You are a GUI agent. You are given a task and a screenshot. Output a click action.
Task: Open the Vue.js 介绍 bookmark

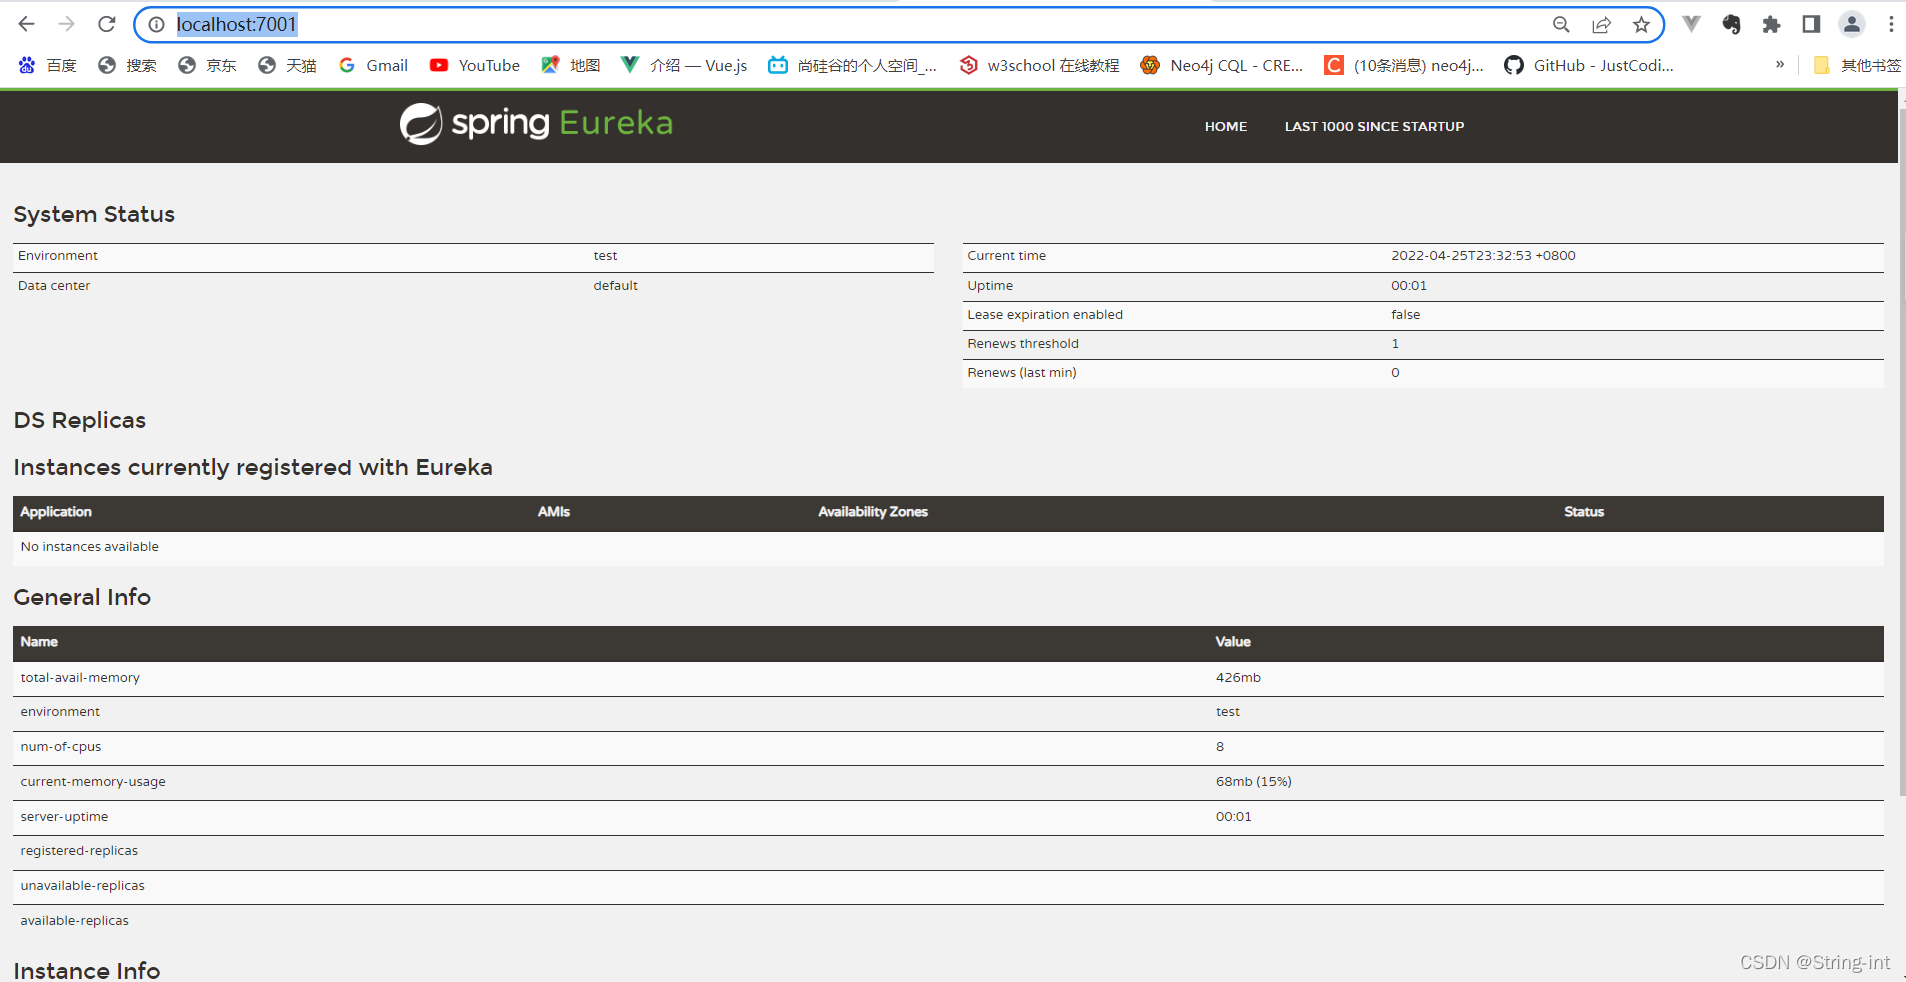click(684, 65)
